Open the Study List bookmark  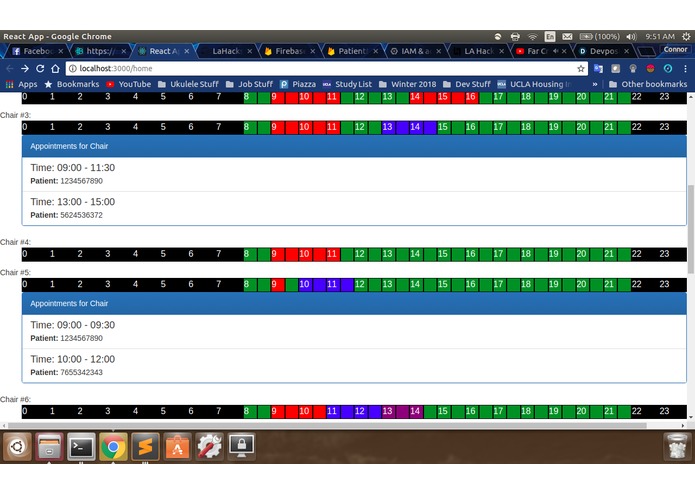(347, 84)
